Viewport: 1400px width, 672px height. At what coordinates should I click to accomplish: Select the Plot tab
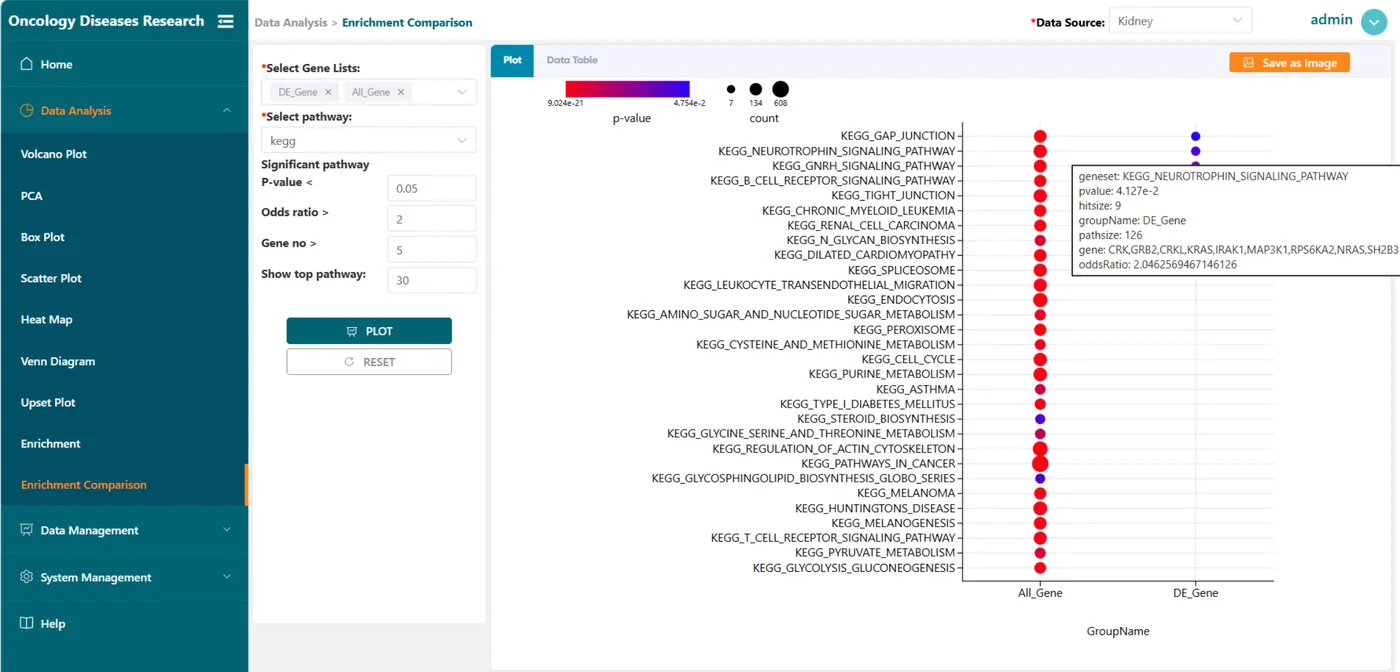click(x=512, y=60)
